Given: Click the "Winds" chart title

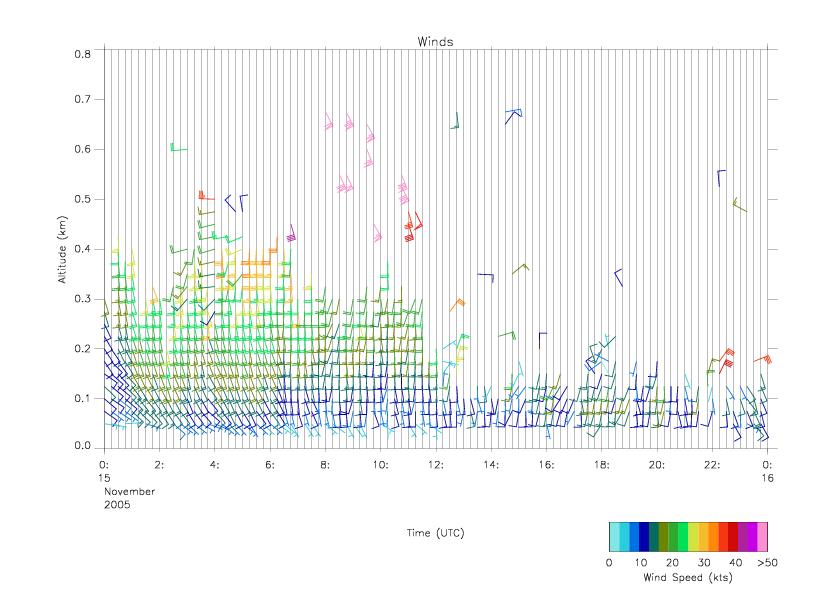Looking at the screenshot, I should pos(435,42).
